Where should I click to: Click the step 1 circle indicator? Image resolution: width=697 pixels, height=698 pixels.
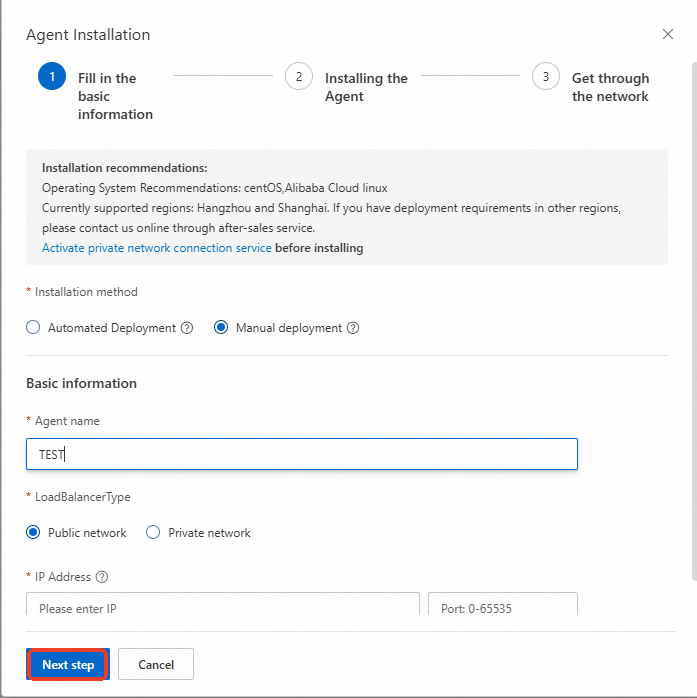click(x=51, y=77)
